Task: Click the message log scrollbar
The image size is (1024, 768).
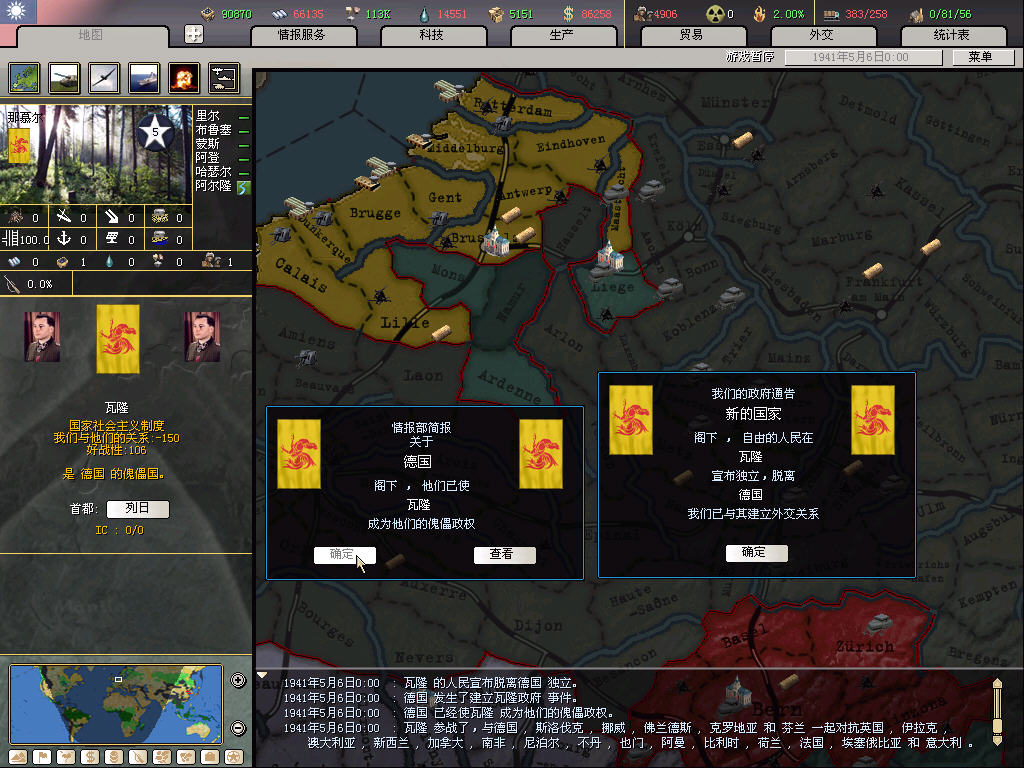Action: [x=997, y=712]
